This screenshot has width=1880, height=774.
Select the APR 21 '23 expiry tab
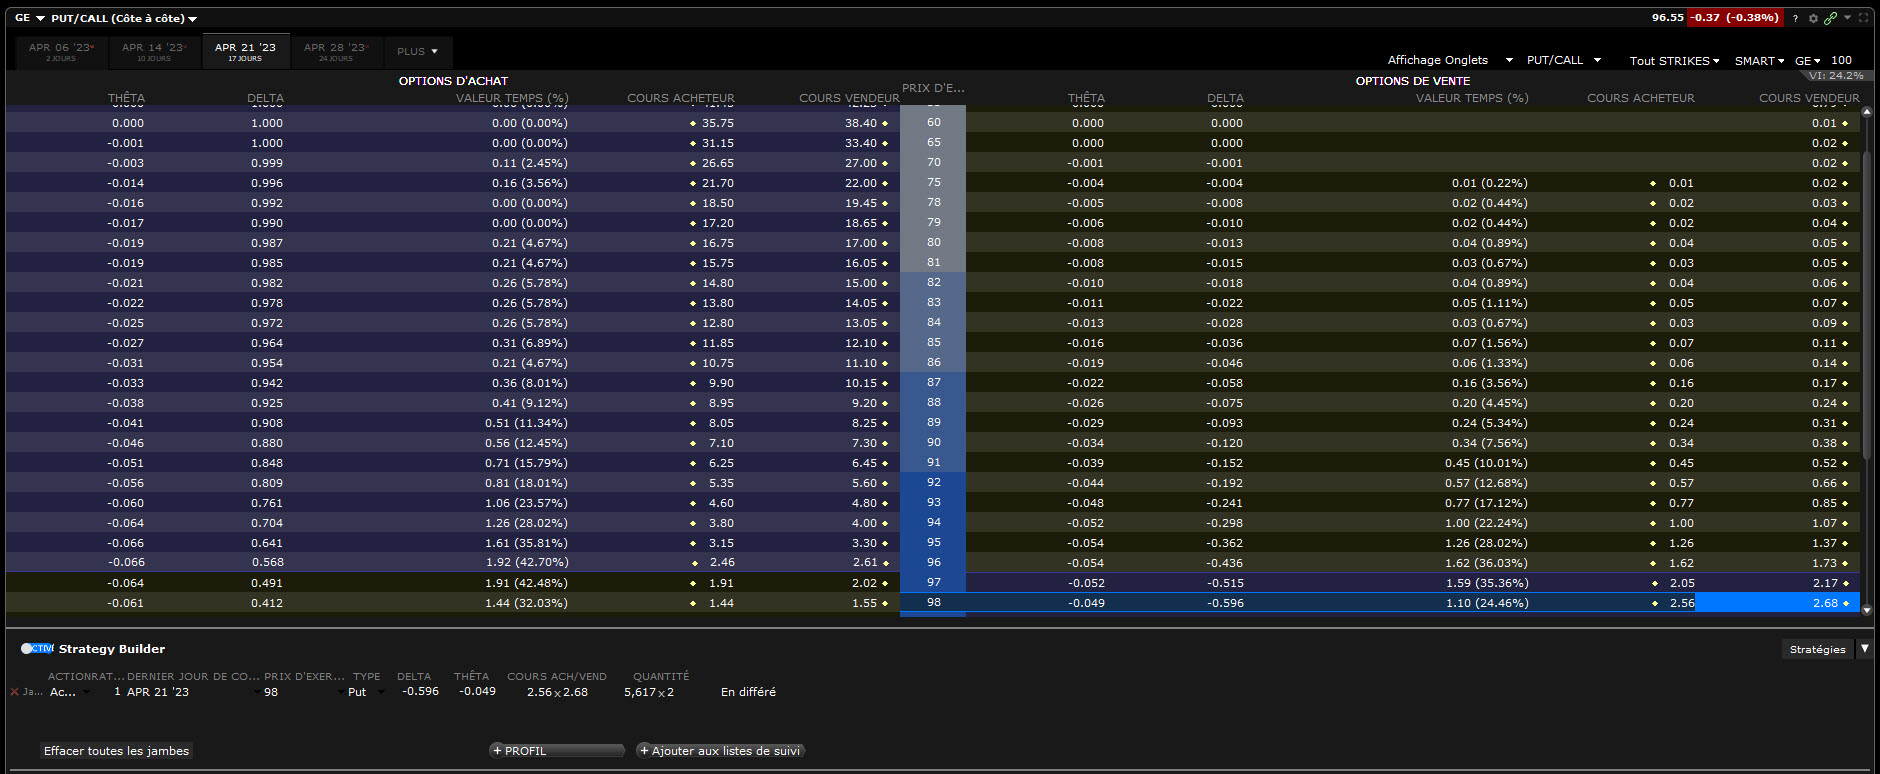245,51
